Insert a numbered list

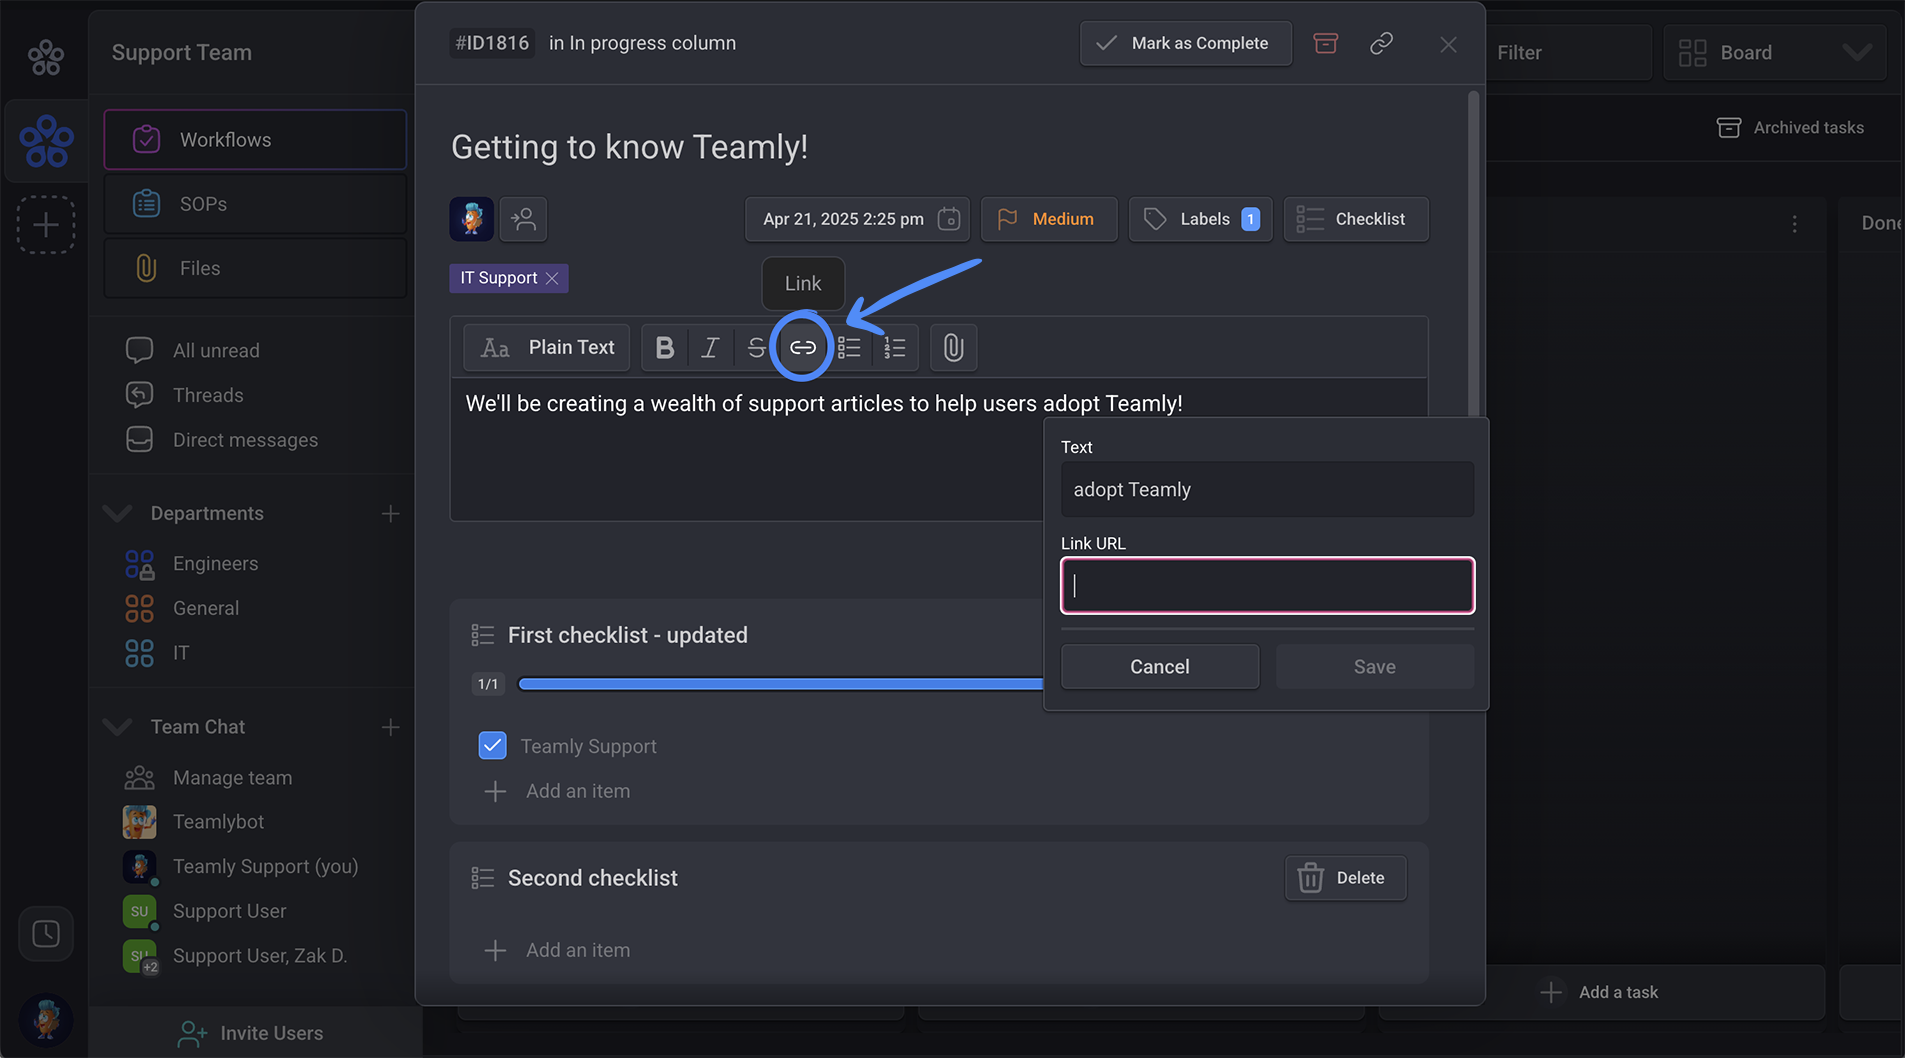coord(895,347)
